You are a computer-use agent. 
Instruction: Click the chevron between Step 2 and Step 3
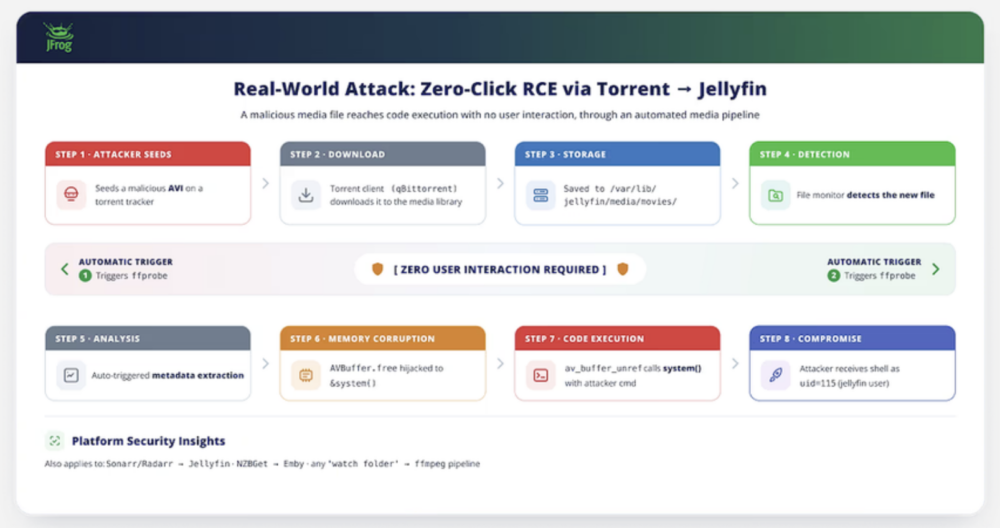click(500, 184)
